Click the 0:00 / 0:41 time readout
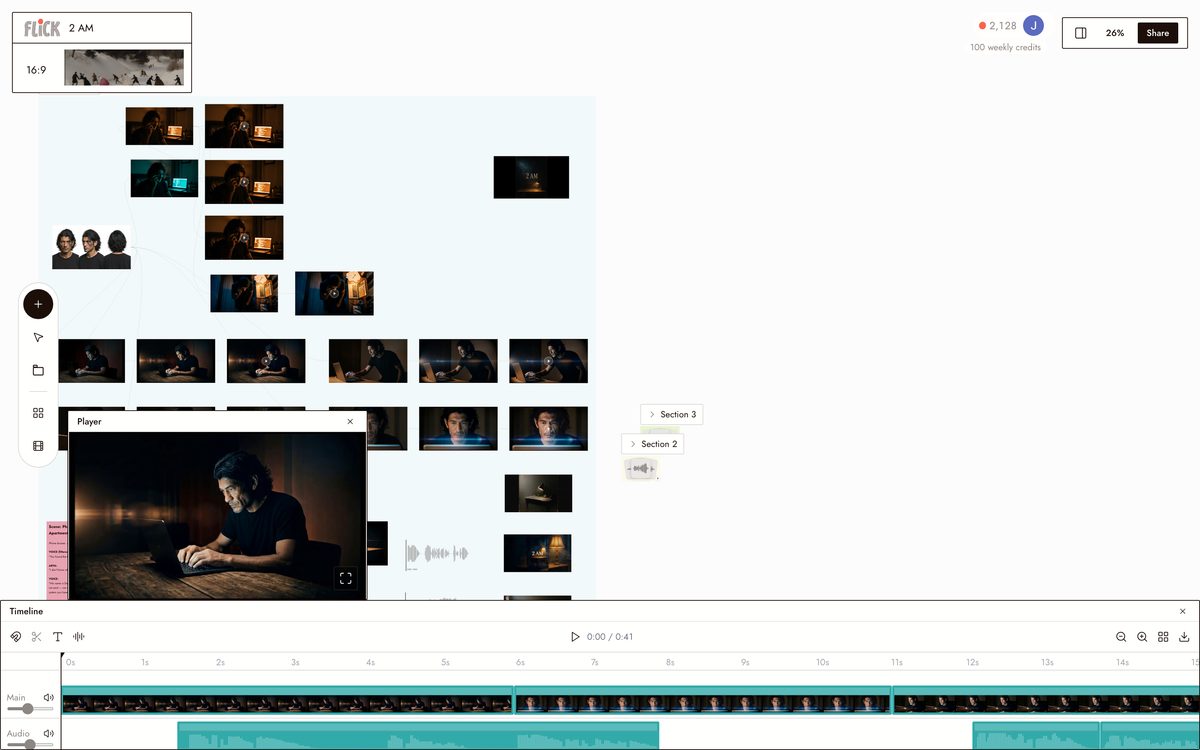This screenshot has width=1200, height=750. [610, 637]
